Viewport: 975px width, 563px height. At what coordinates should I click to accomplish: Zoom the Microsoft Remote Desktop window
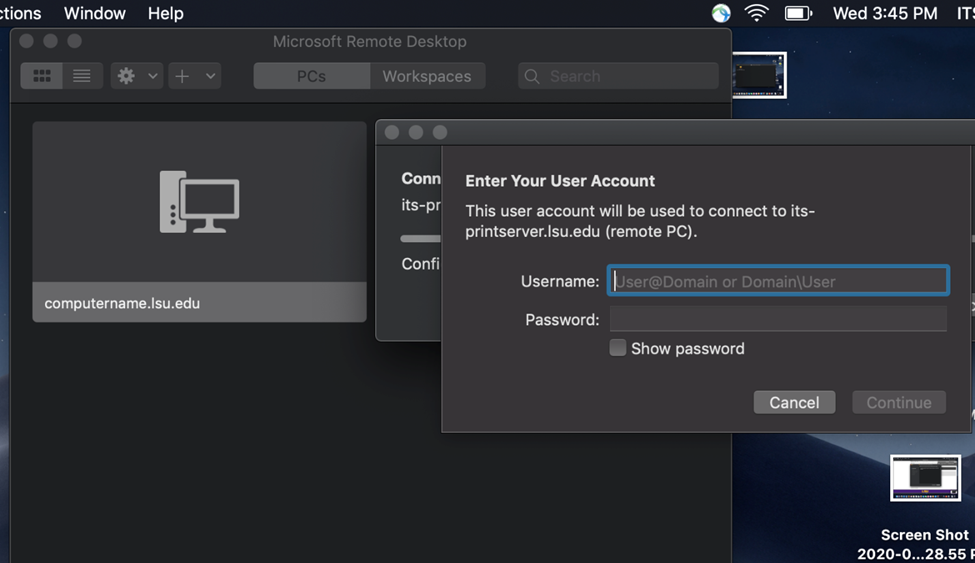coord(75,41)
